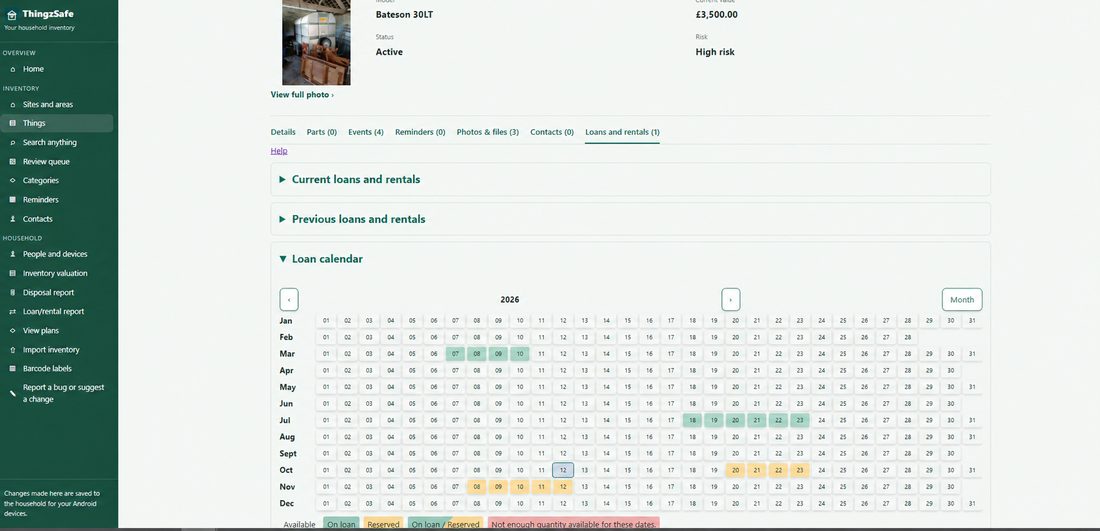The height and width of the screenshot is (531, 1100).
Task: Select January 01 in calendar
Action: click(326, 321)
